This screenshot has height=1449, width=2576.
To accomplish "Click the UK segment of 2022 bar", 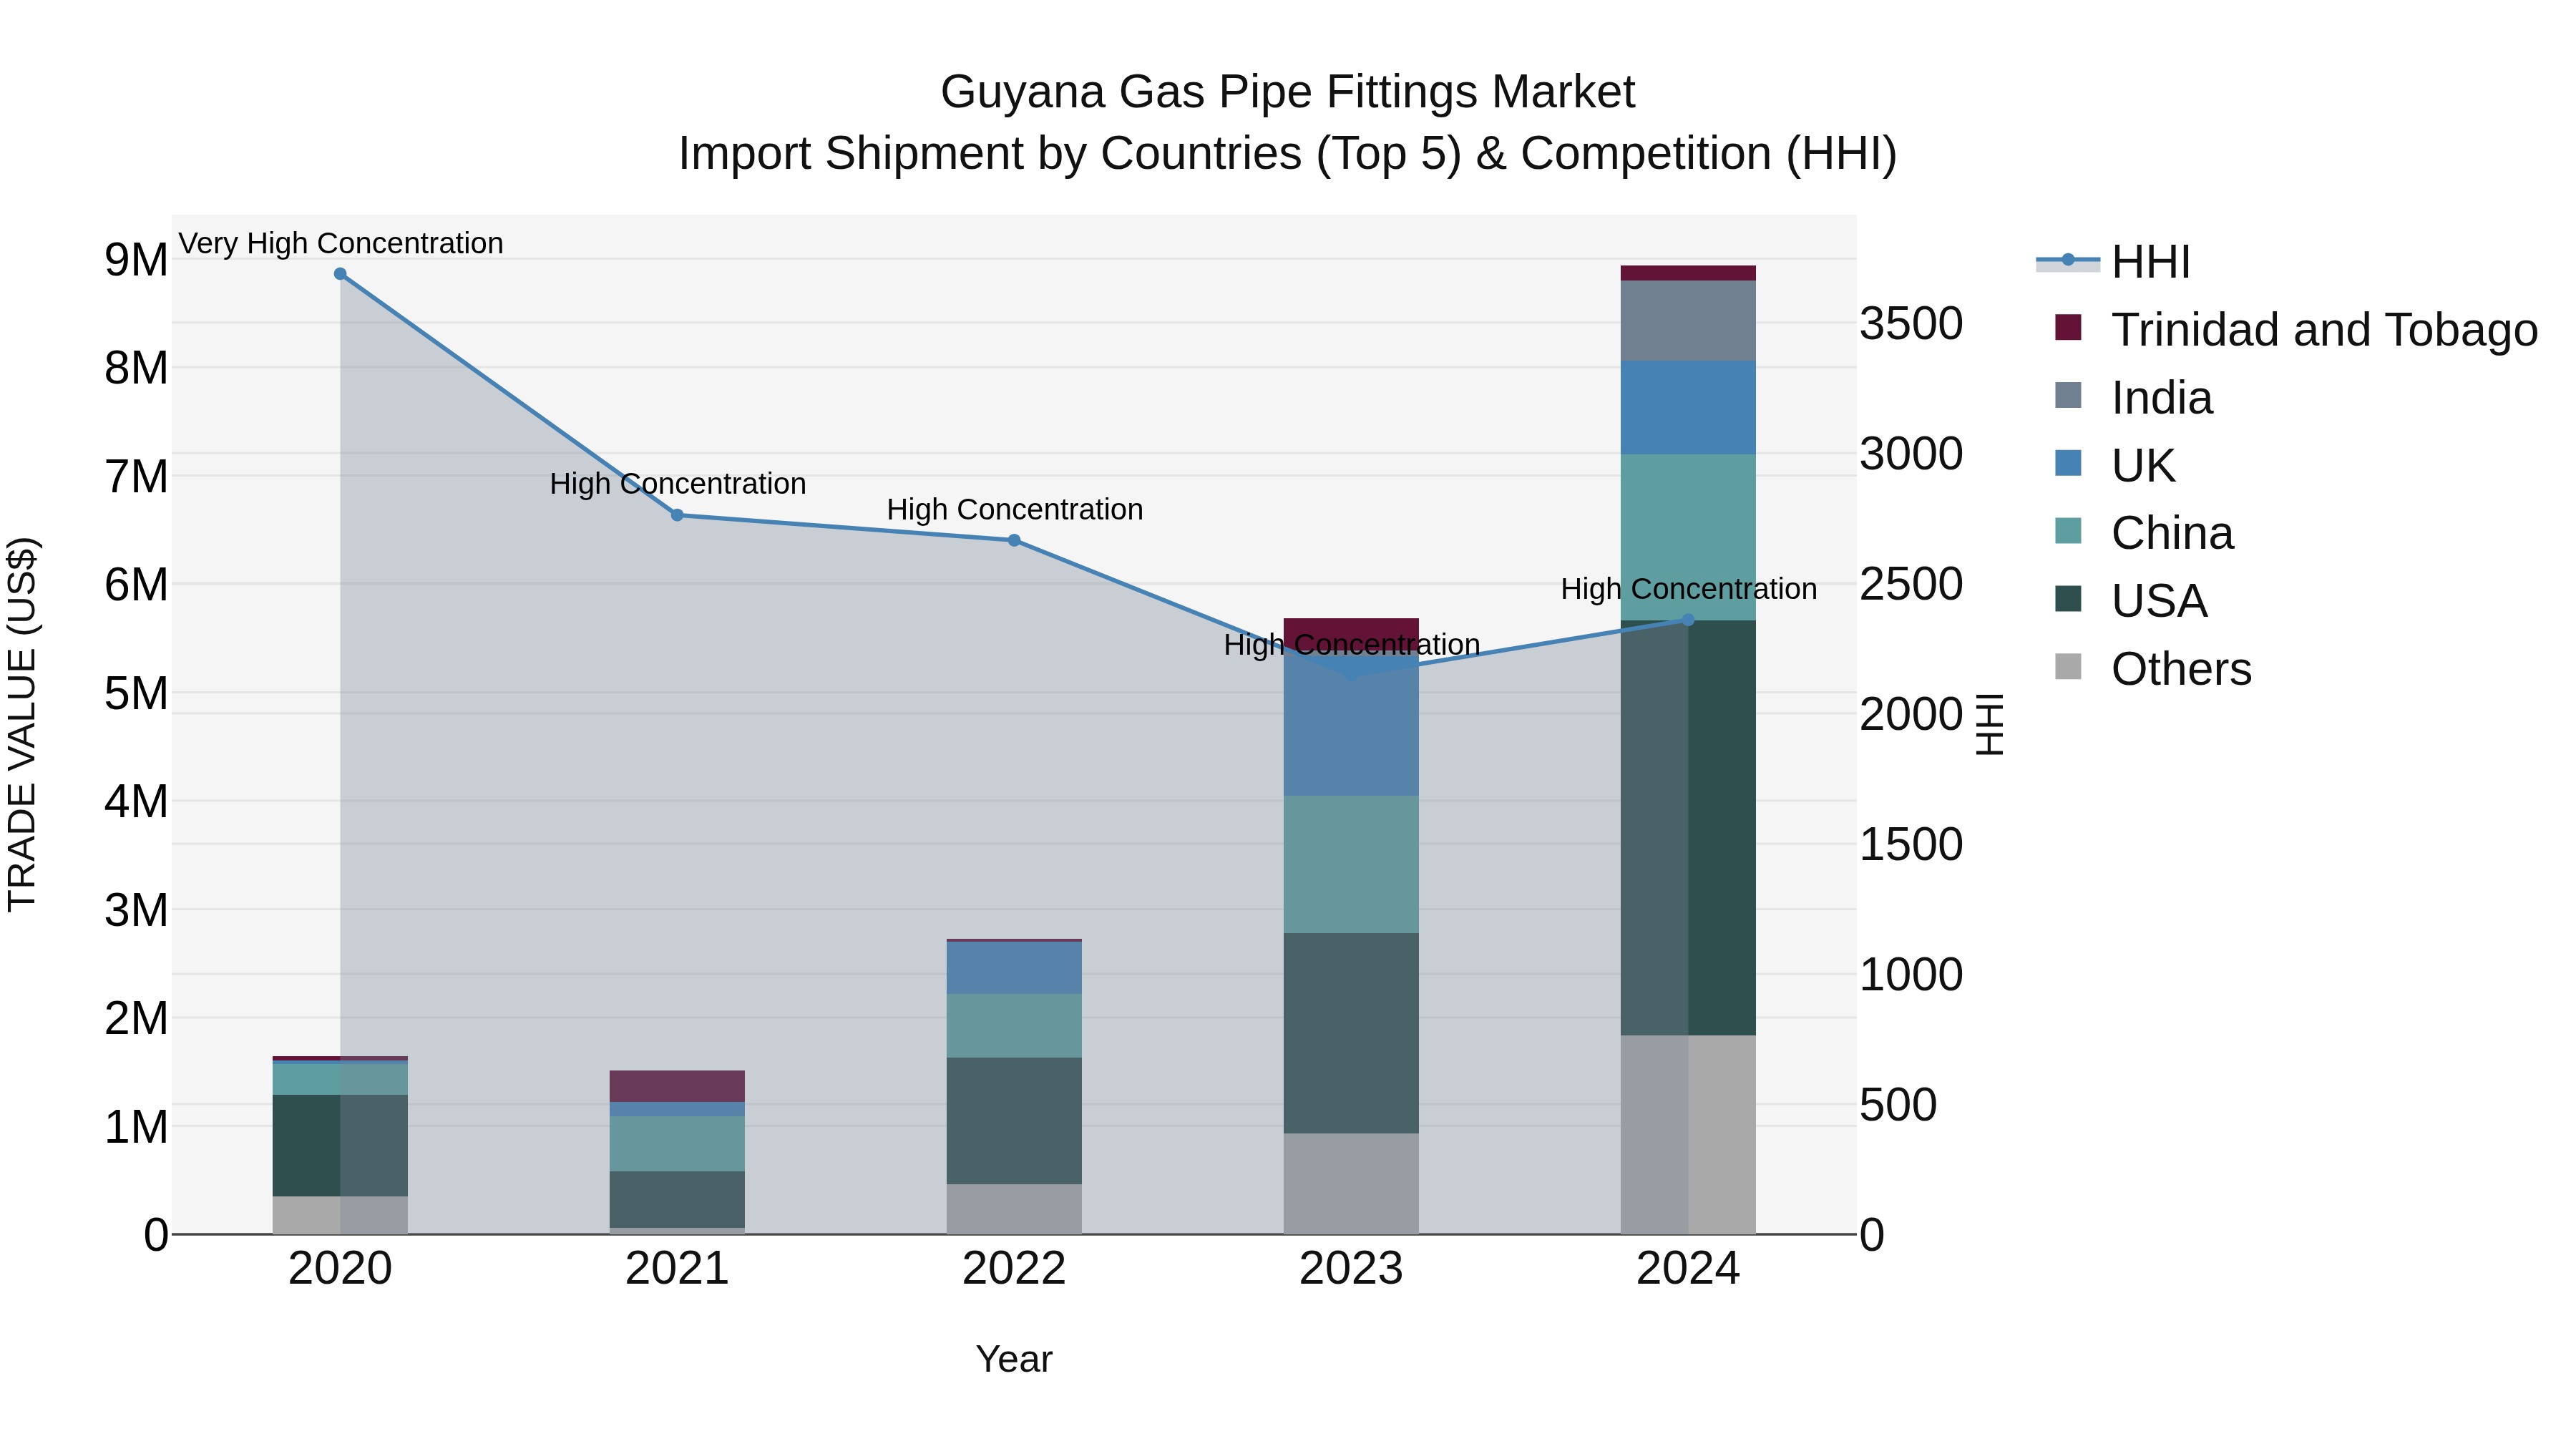I will pos(1014,968).
